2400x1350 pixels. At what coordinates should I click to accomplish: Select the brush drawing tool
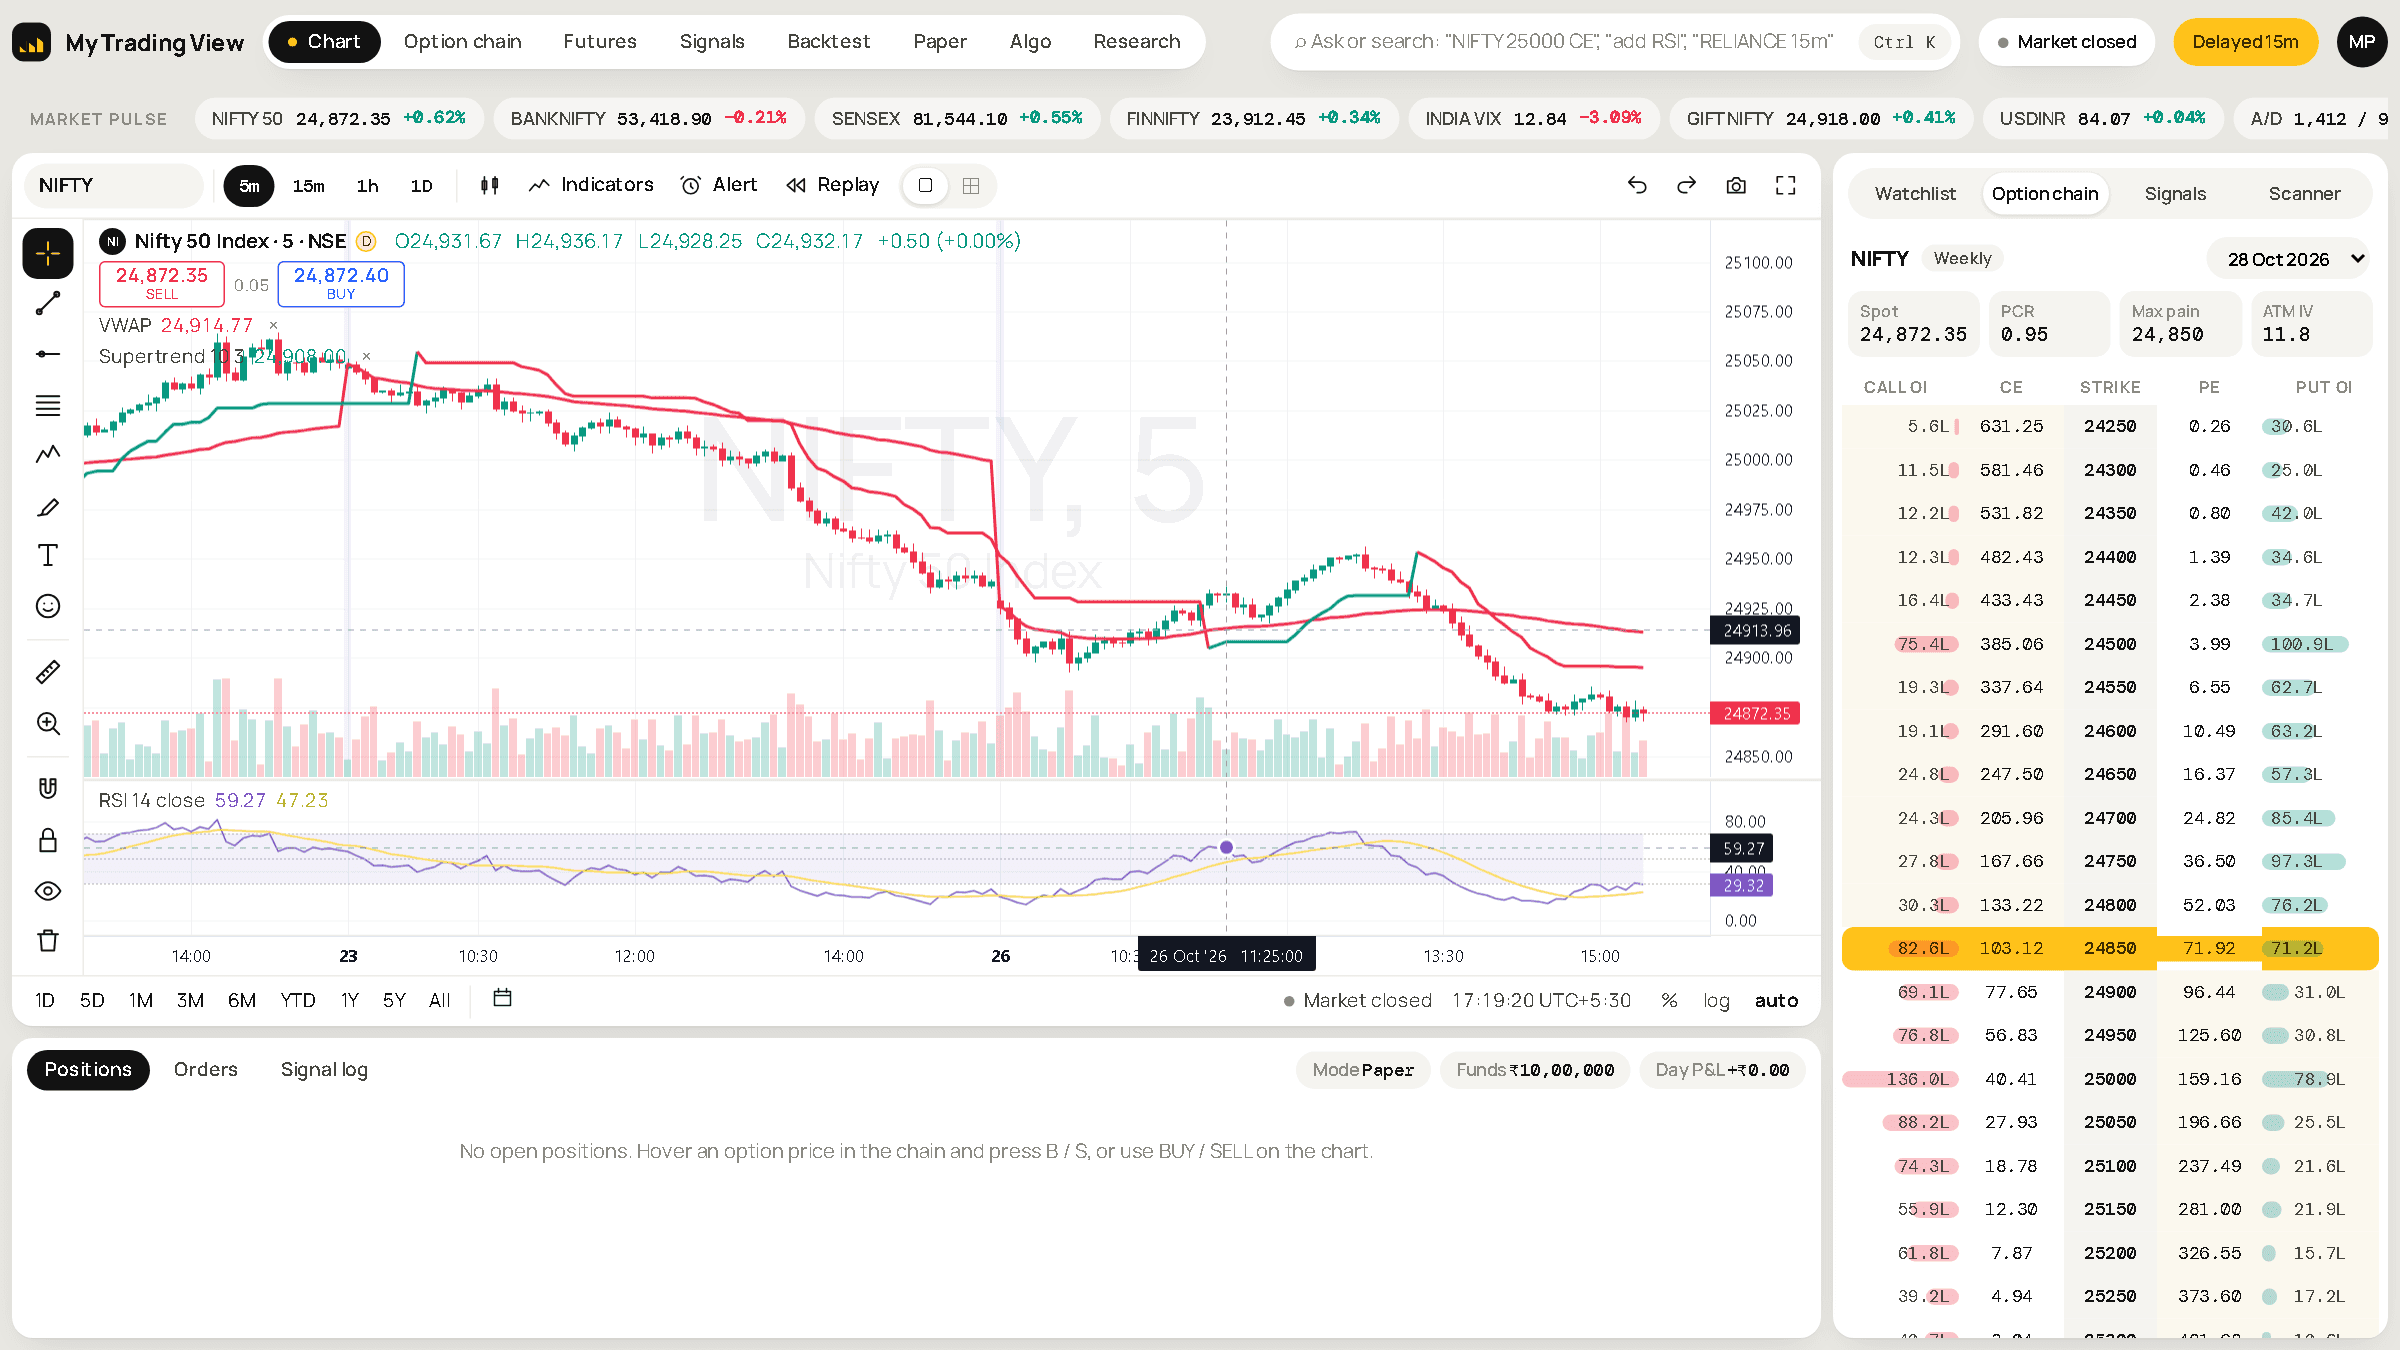click(48, 507)
